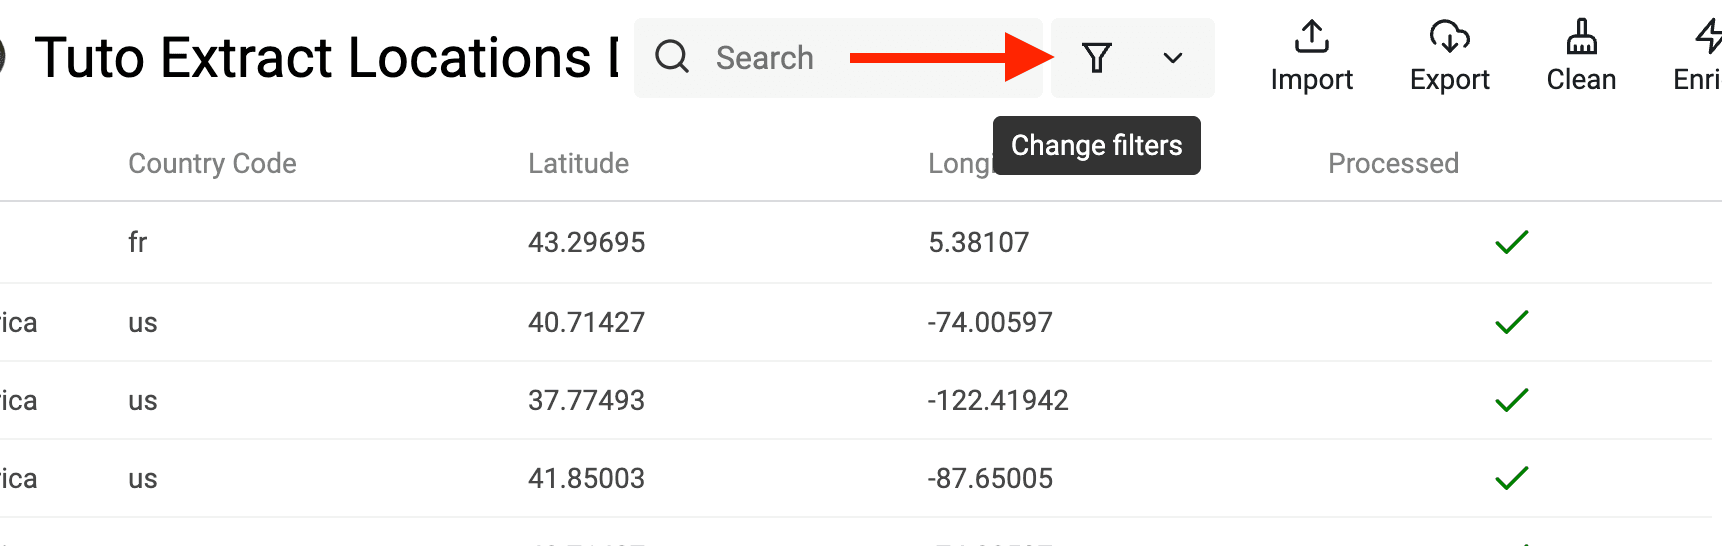
Task: Click the Processed column header
Action: coord(1393,163)
